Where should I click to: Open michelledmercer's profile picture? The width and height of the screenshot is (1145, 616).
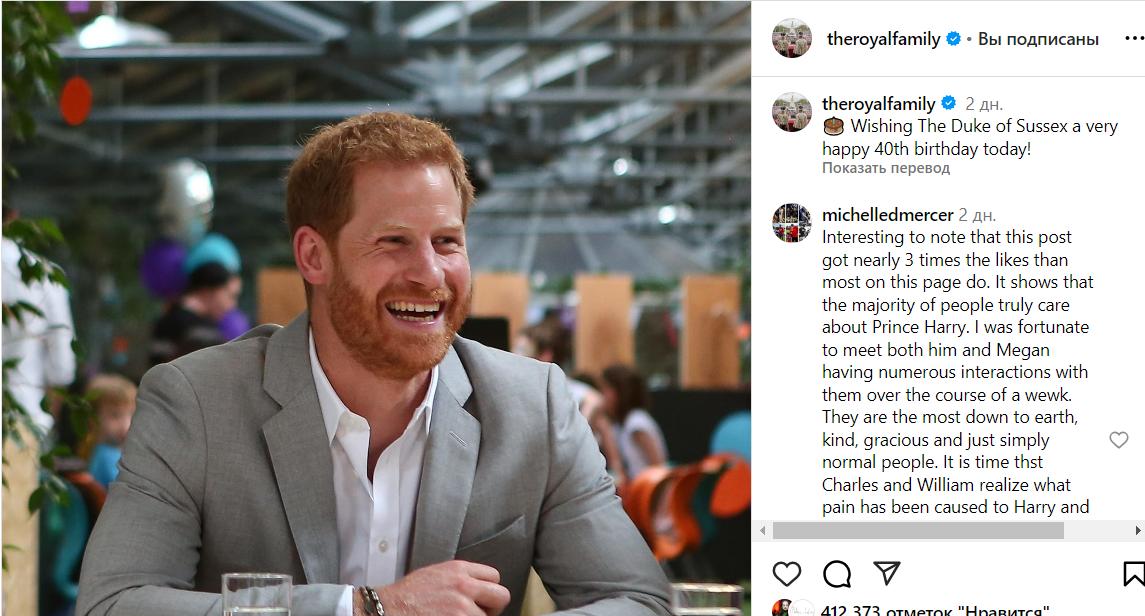pos(792,223)
